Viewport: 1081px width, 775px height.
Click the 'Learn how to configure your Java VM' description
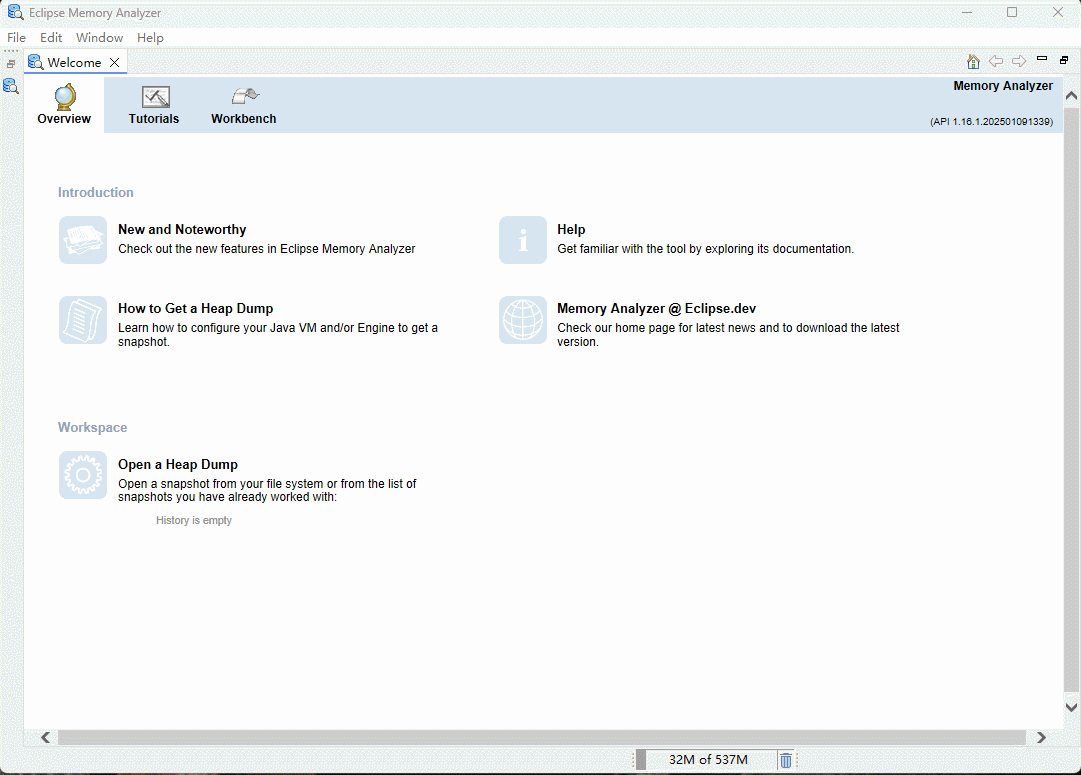coord(278,334)
